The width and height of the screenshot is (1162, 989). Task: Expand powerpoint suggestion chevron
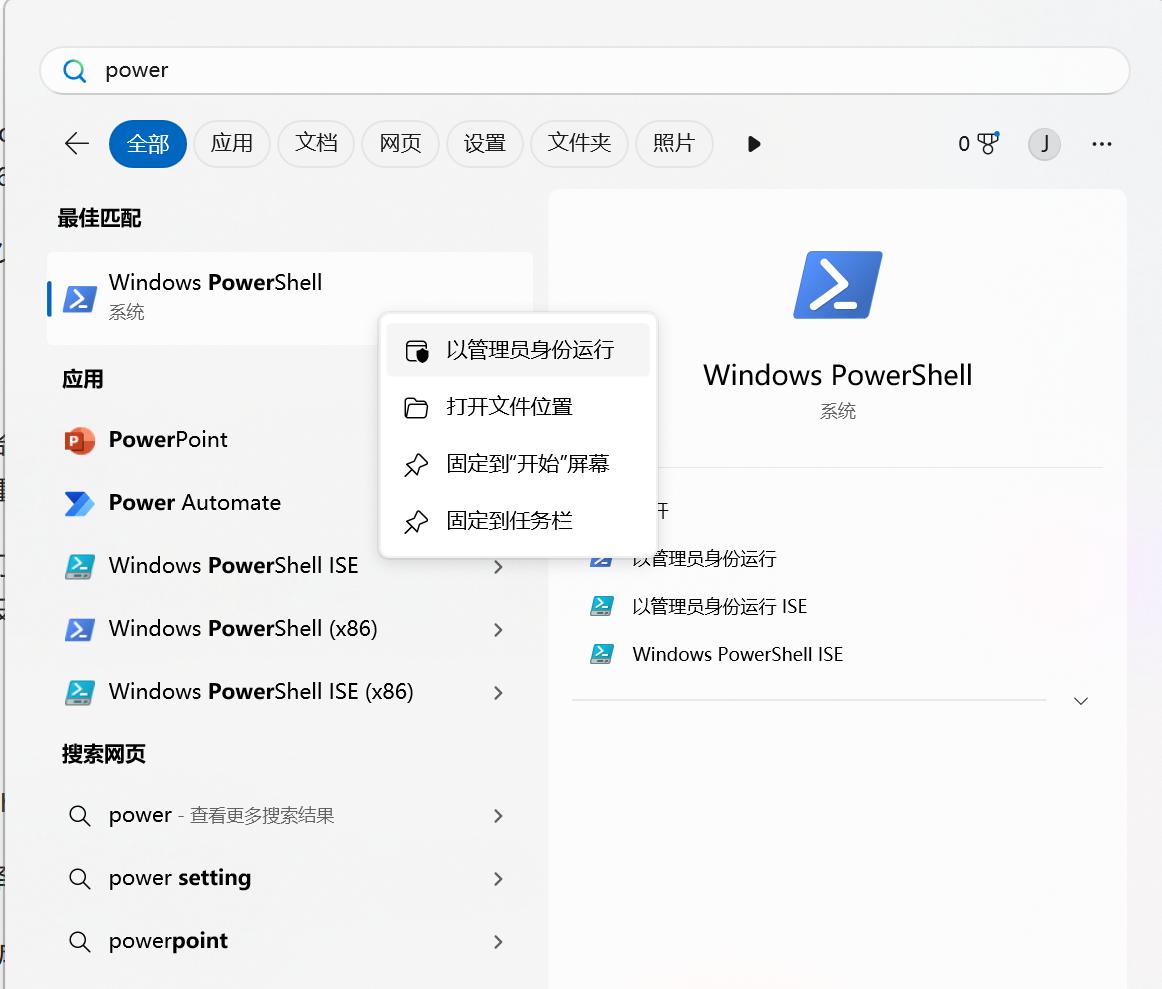498,942
